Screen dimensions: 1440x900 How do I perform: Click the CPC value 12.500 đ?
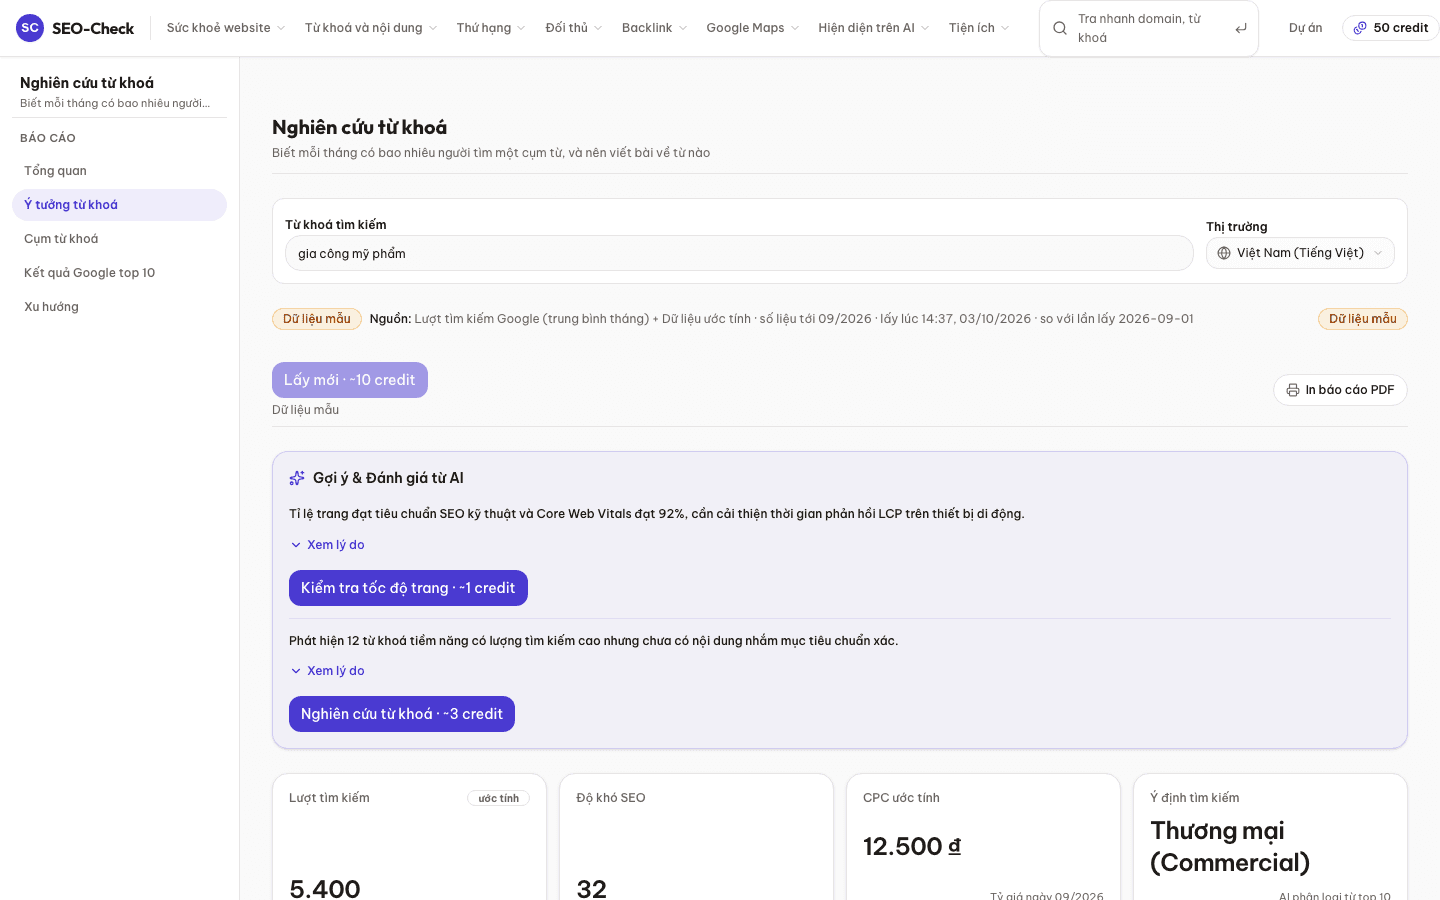click(x=912, y=846)
